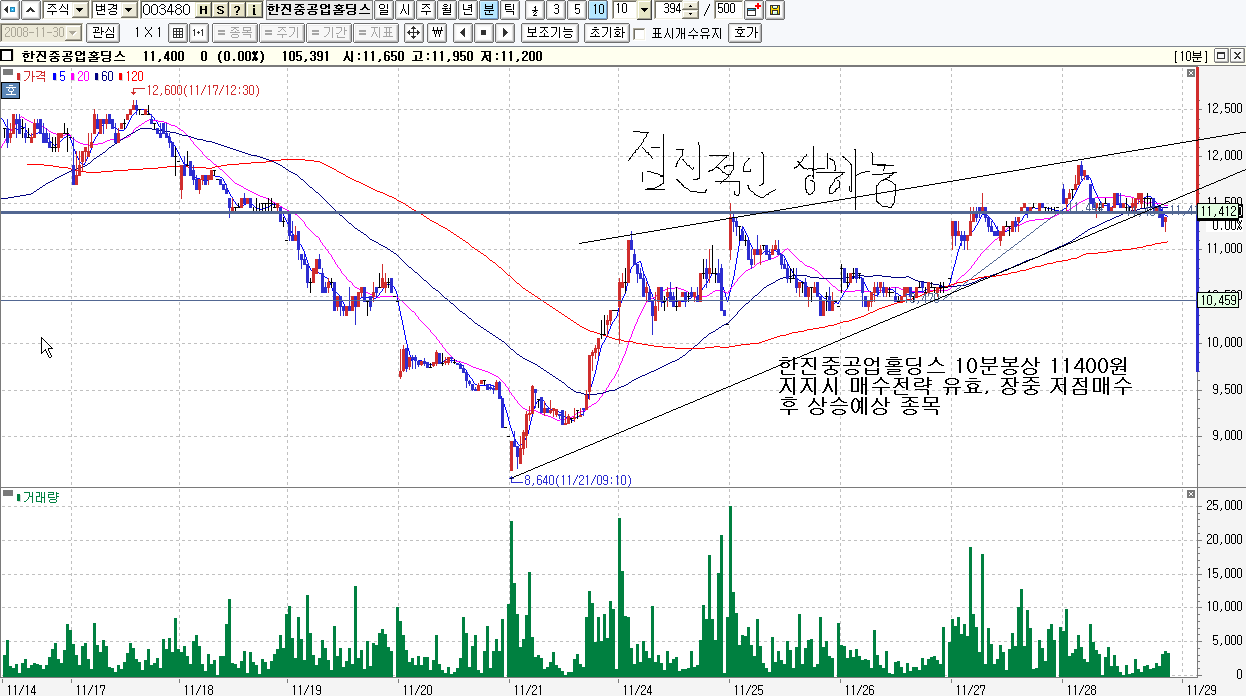Switch to the 일 (daily) chart period

(383, 10)
